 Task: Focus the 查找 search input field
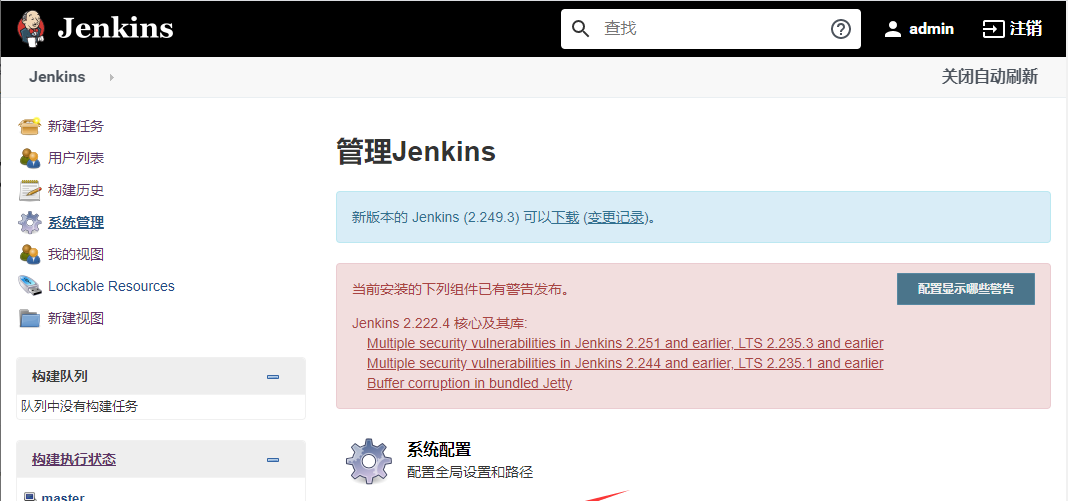(710, 29)
